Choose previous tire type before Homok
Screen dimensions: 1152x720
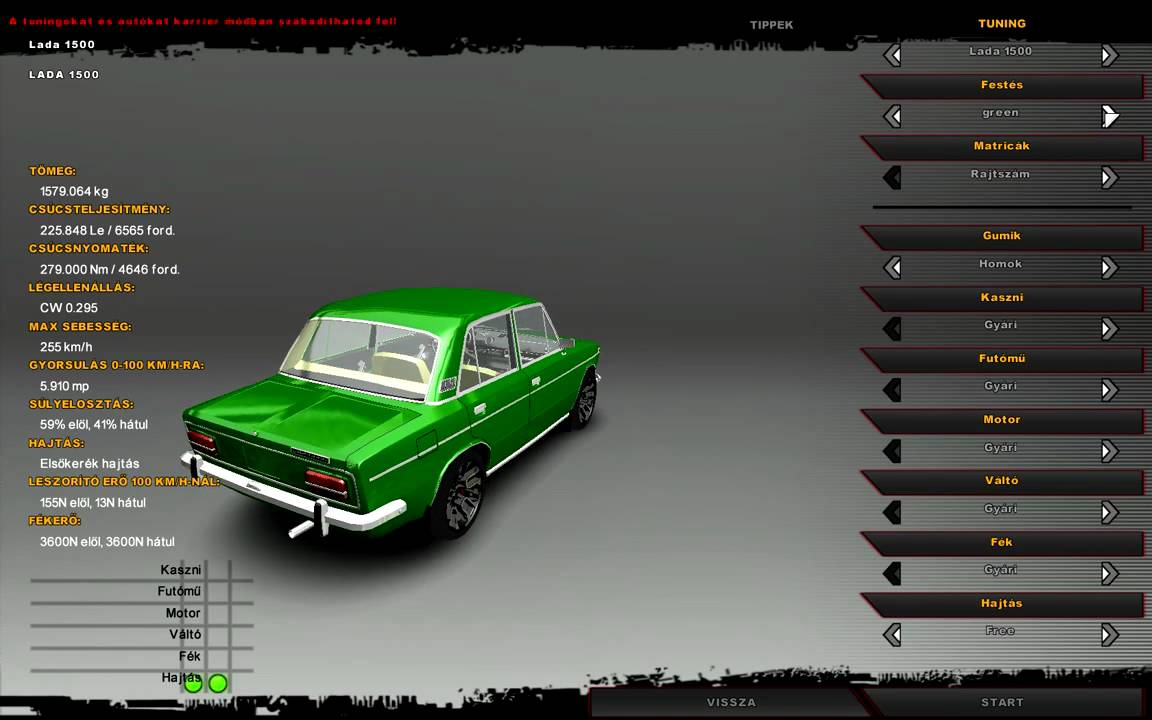click(892, 267)
